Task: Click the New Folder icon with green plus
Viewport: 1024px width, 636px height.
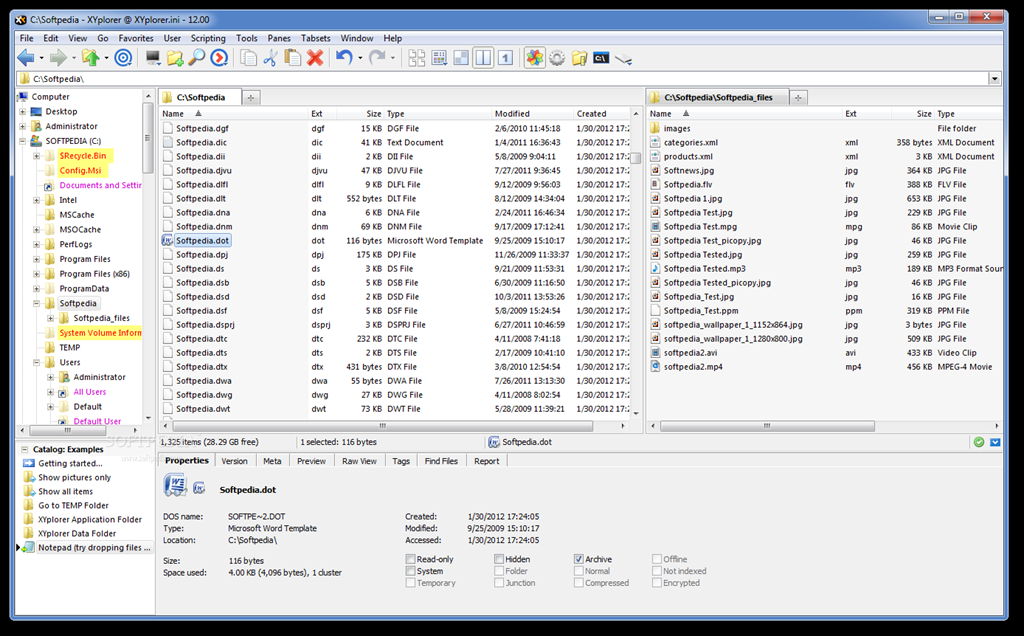Action: point(174,58)
